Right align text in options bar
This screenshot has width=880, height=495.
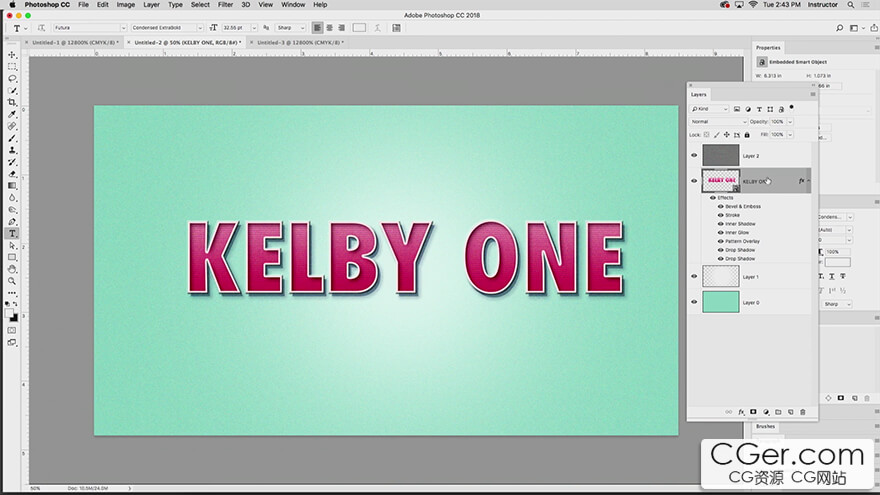click(x=341, y=28)
